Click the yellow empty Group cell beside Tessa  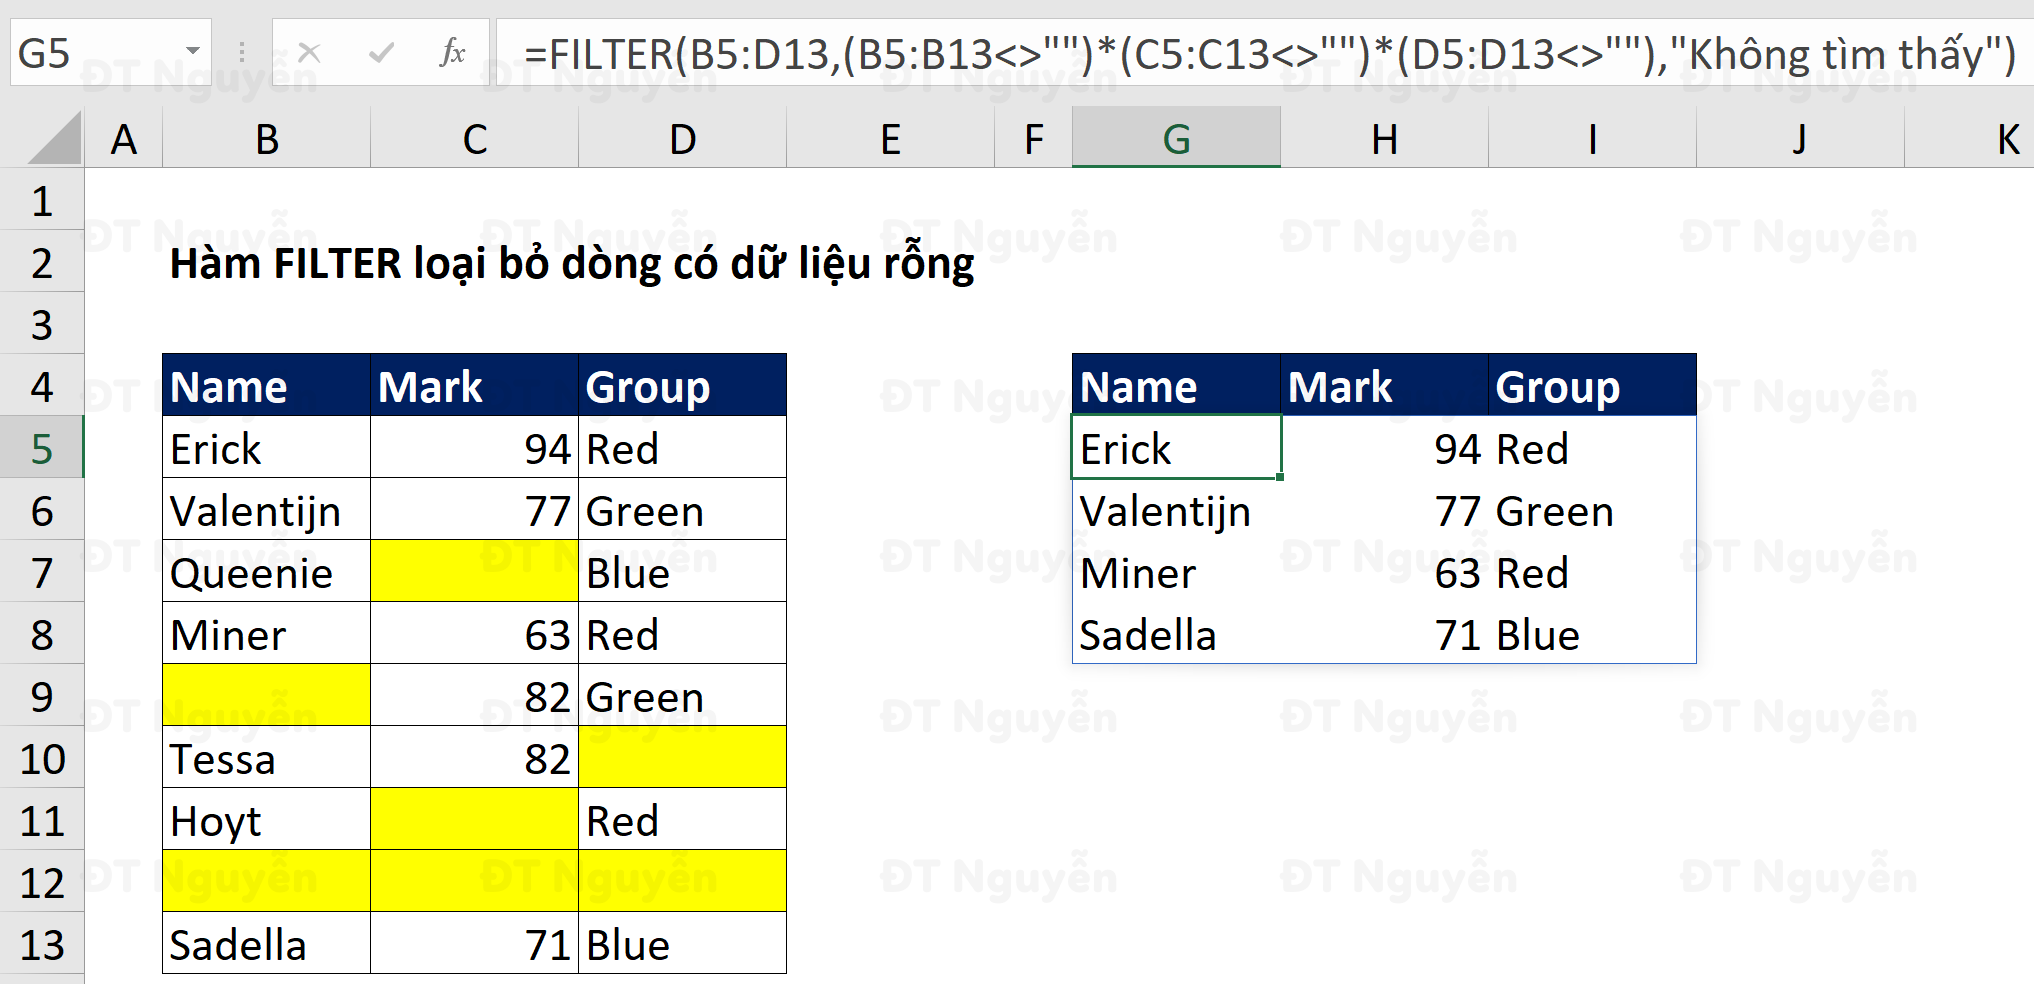click(x=682, y=758)
